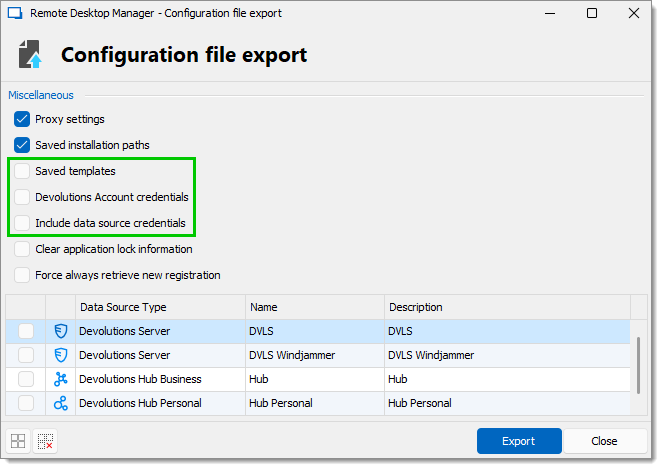The width and height of the screenshot is (662, 469).
Task: Click the Close button
Action: [605, 442]
